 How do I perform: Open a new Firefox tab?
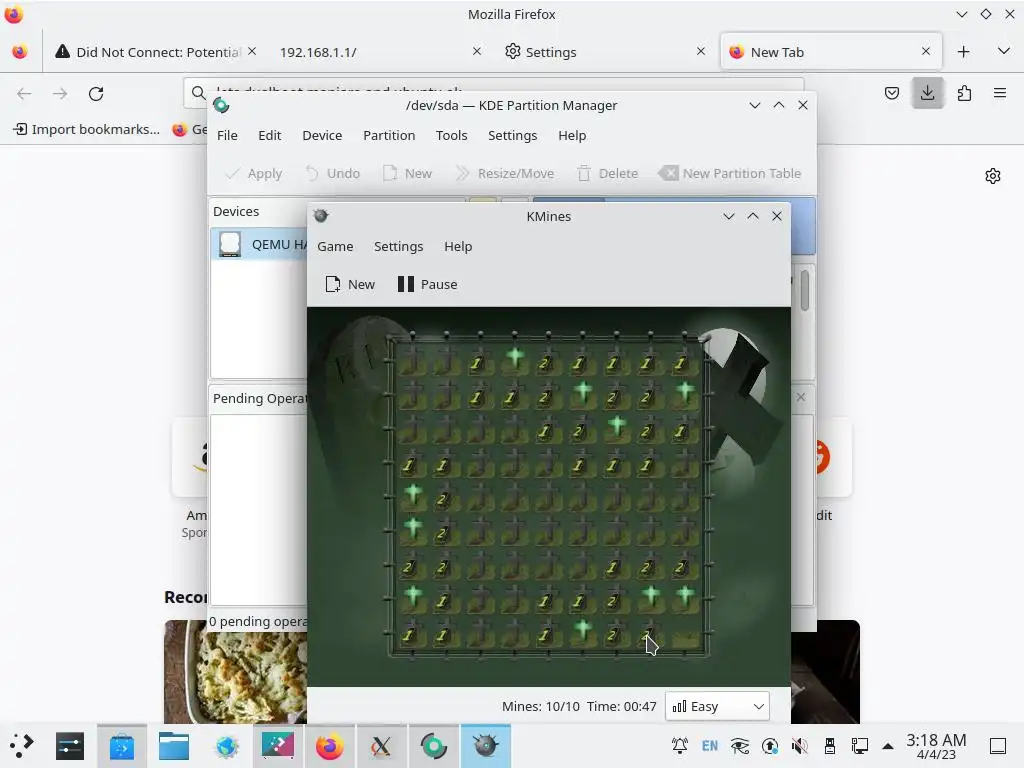pos(963,52)
